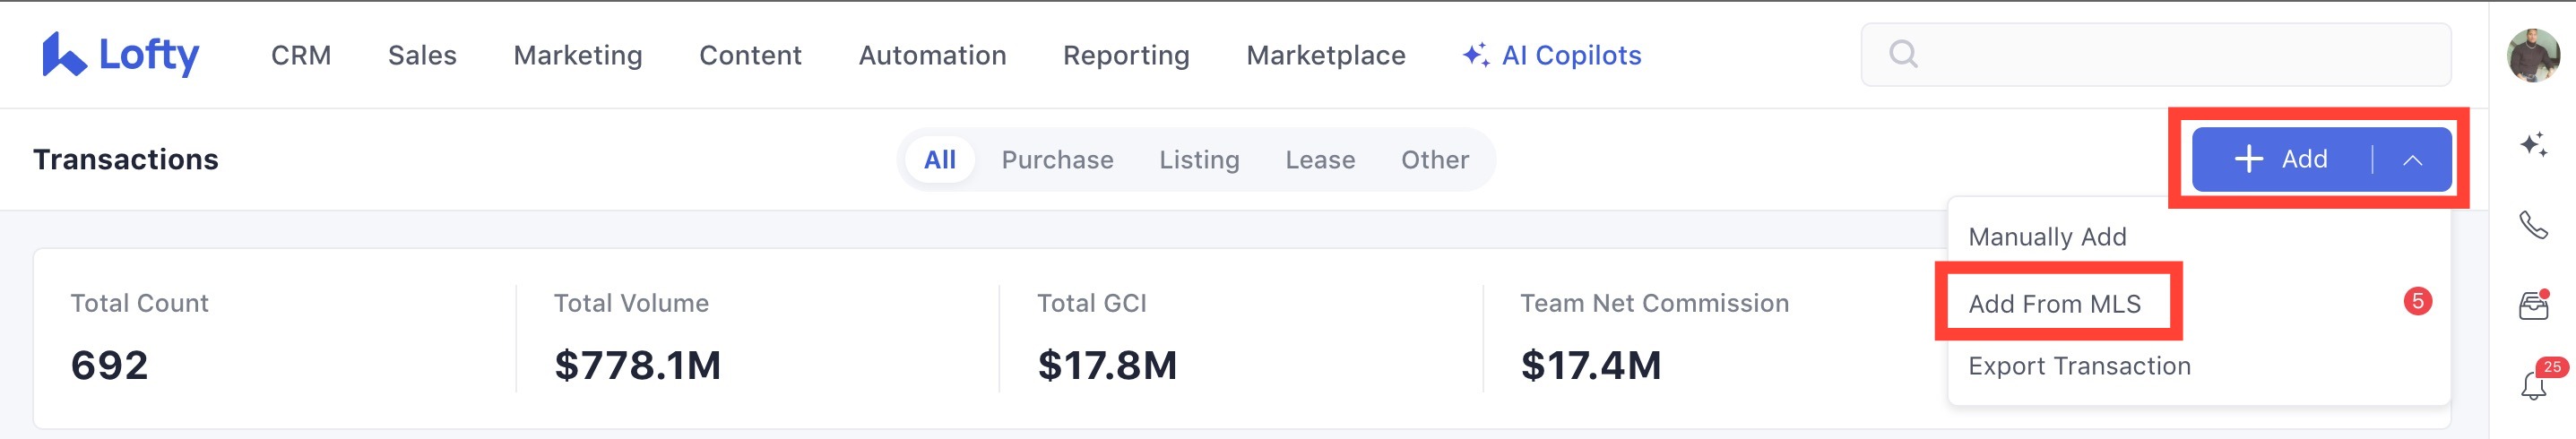
Task: Select Manually Add from dropdown
Action: click(2047, 237)
